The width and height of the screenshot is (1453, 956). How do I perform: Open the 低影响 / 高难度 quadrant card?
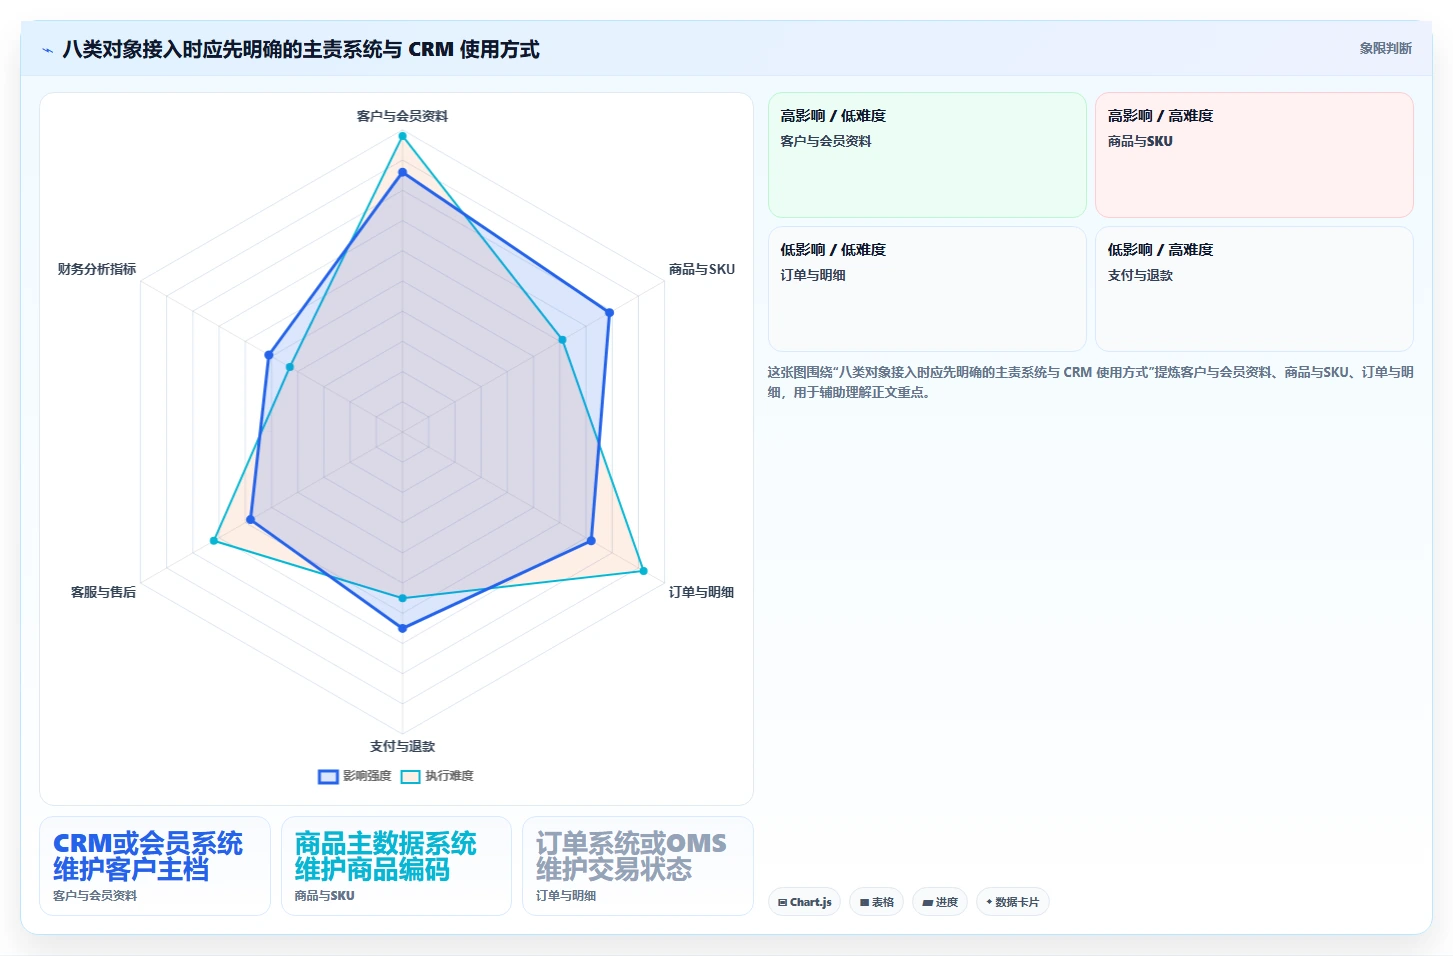[1254, 289]
